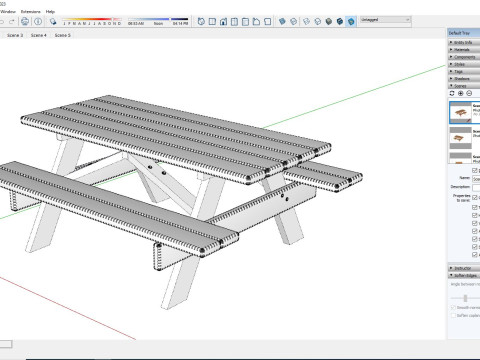Select second scene thumbnail in list
The width and height of the screenshot is (480, 360).
click(460, 138)
